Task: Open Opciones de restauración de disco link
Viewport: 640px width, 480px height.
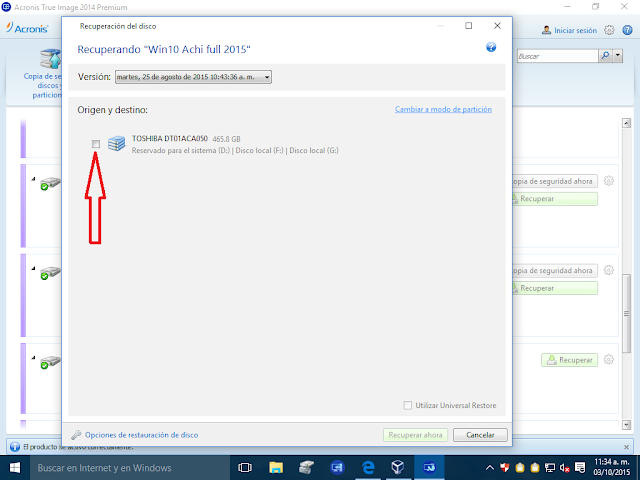Action: coord(142,435)
